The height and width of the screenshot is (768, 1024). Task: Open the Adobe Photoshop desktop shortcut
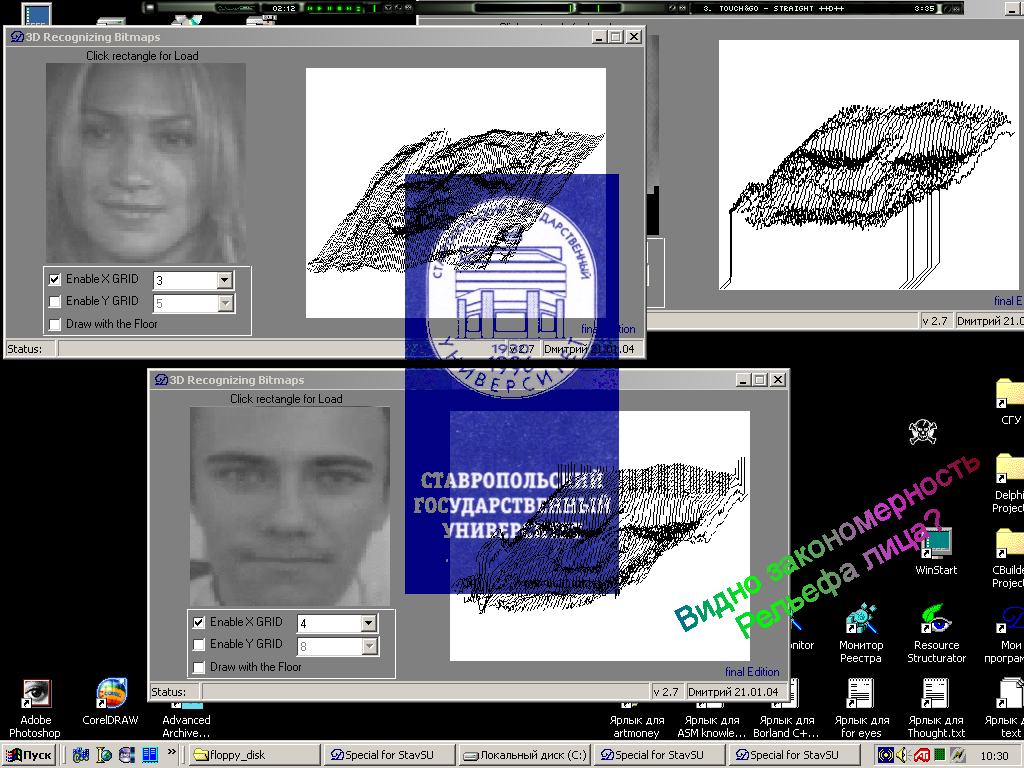36,694
